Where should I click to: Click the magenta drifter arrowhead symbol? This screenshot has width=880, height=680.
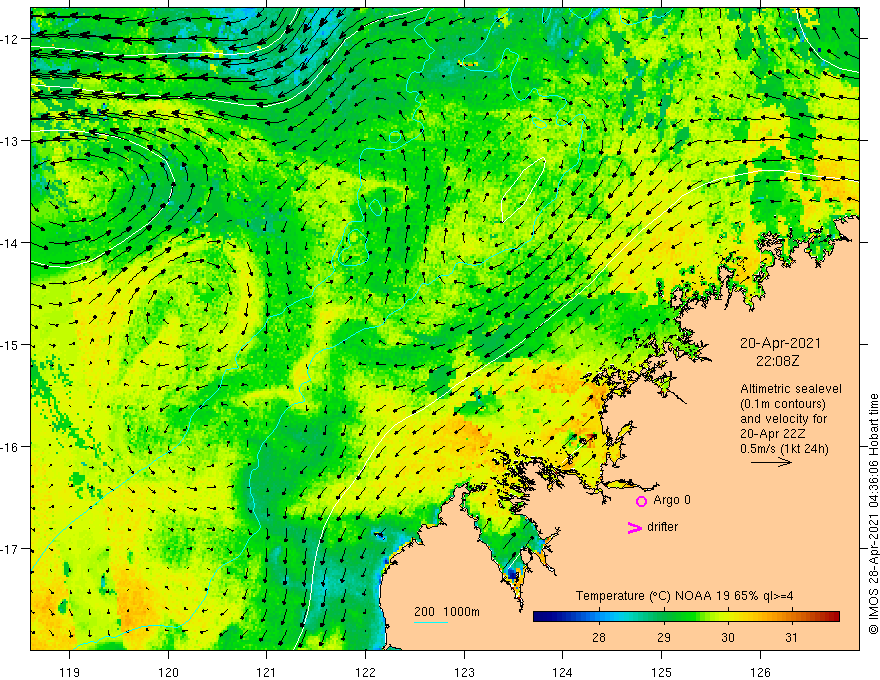point(635,527)
